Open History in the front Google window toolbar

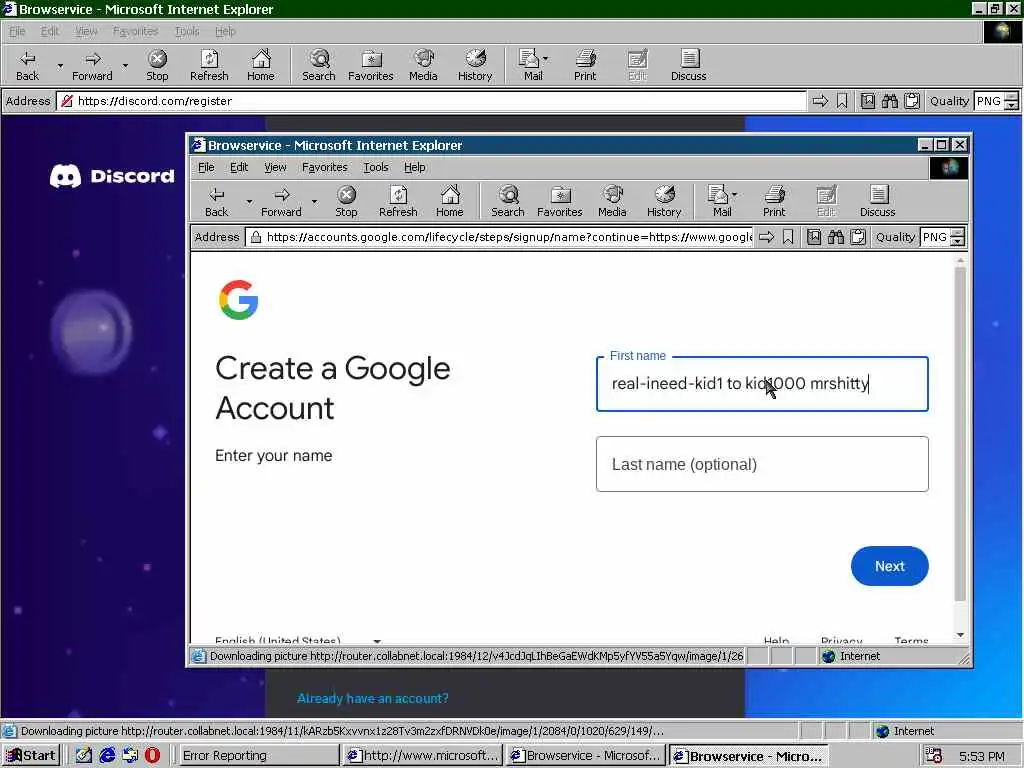[x=664, y=201]
